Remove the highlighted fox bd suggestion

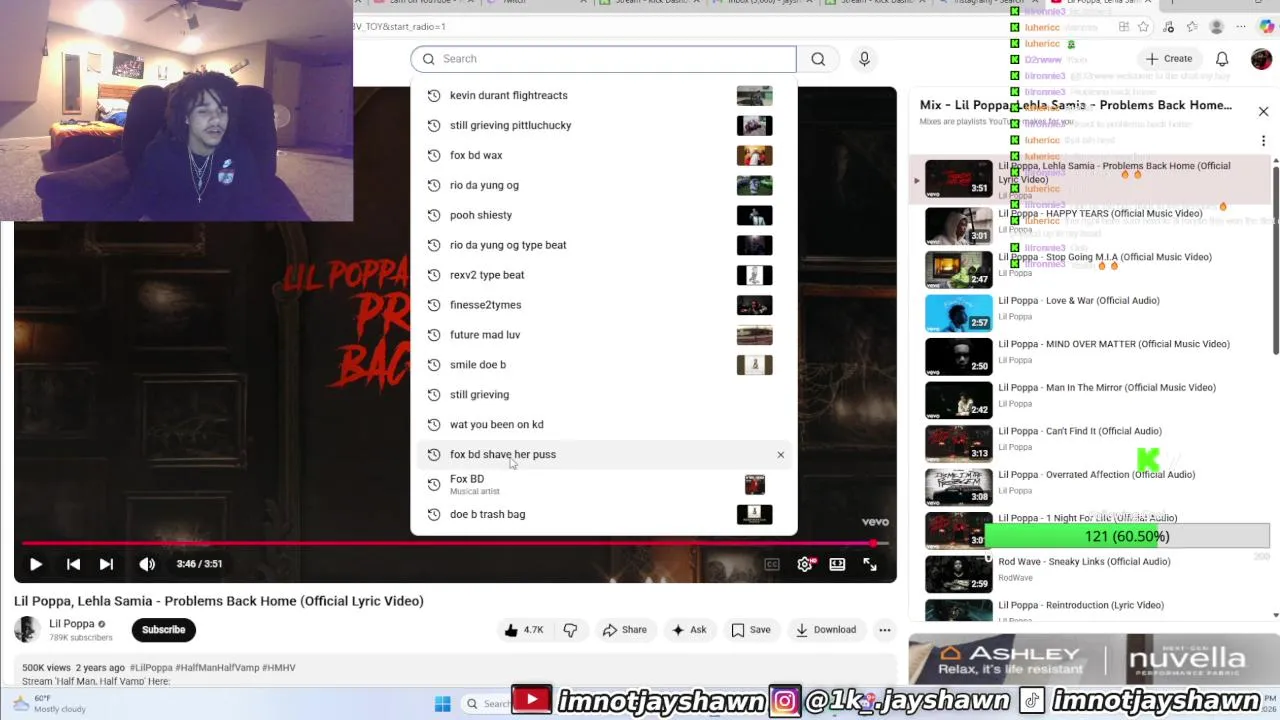point(781,455)
